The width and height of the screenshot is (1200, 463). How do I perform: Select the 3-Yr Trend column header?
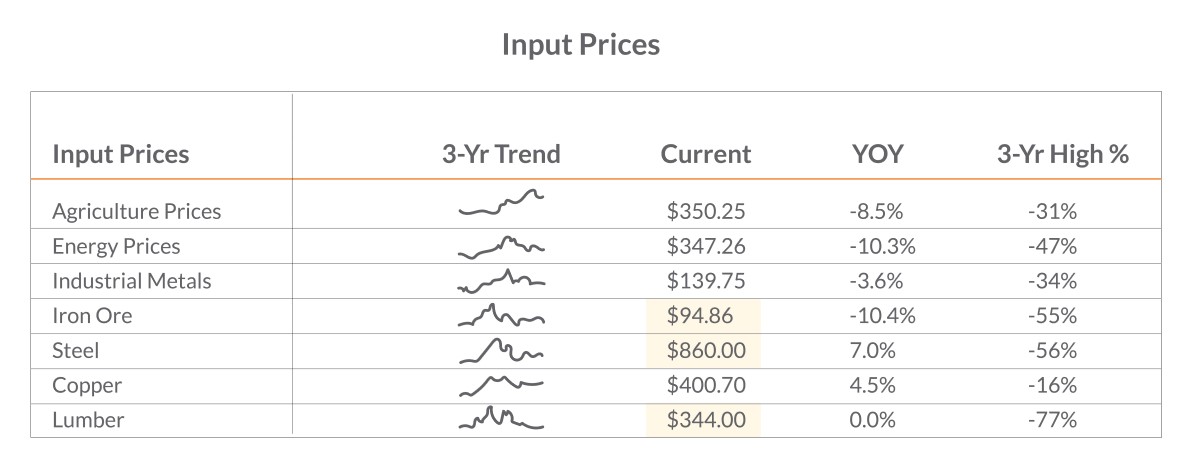pyautogui.click(x=501, y=154)
